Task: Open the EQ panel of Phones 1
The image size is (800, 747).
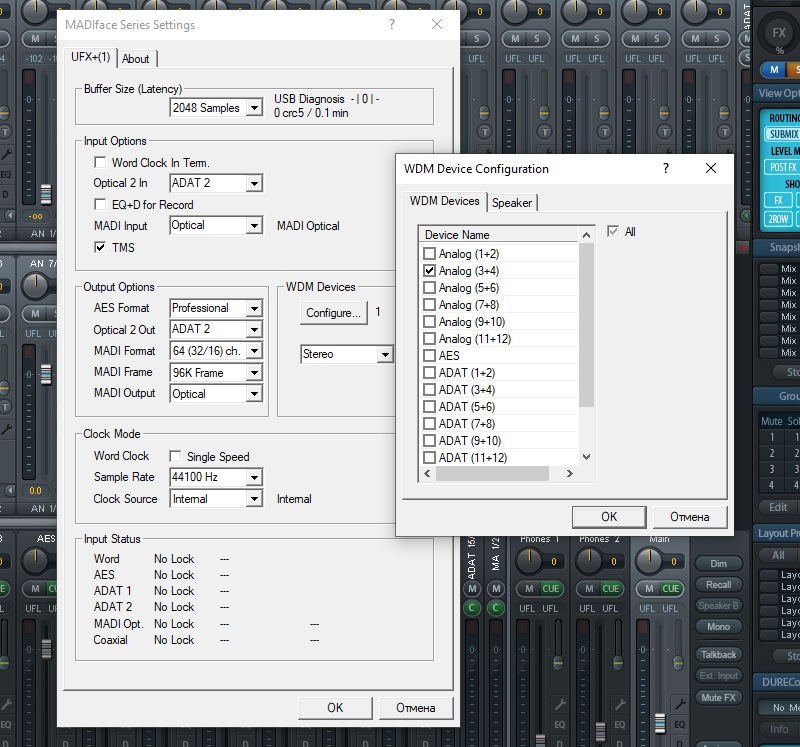Action: [560, 725]
